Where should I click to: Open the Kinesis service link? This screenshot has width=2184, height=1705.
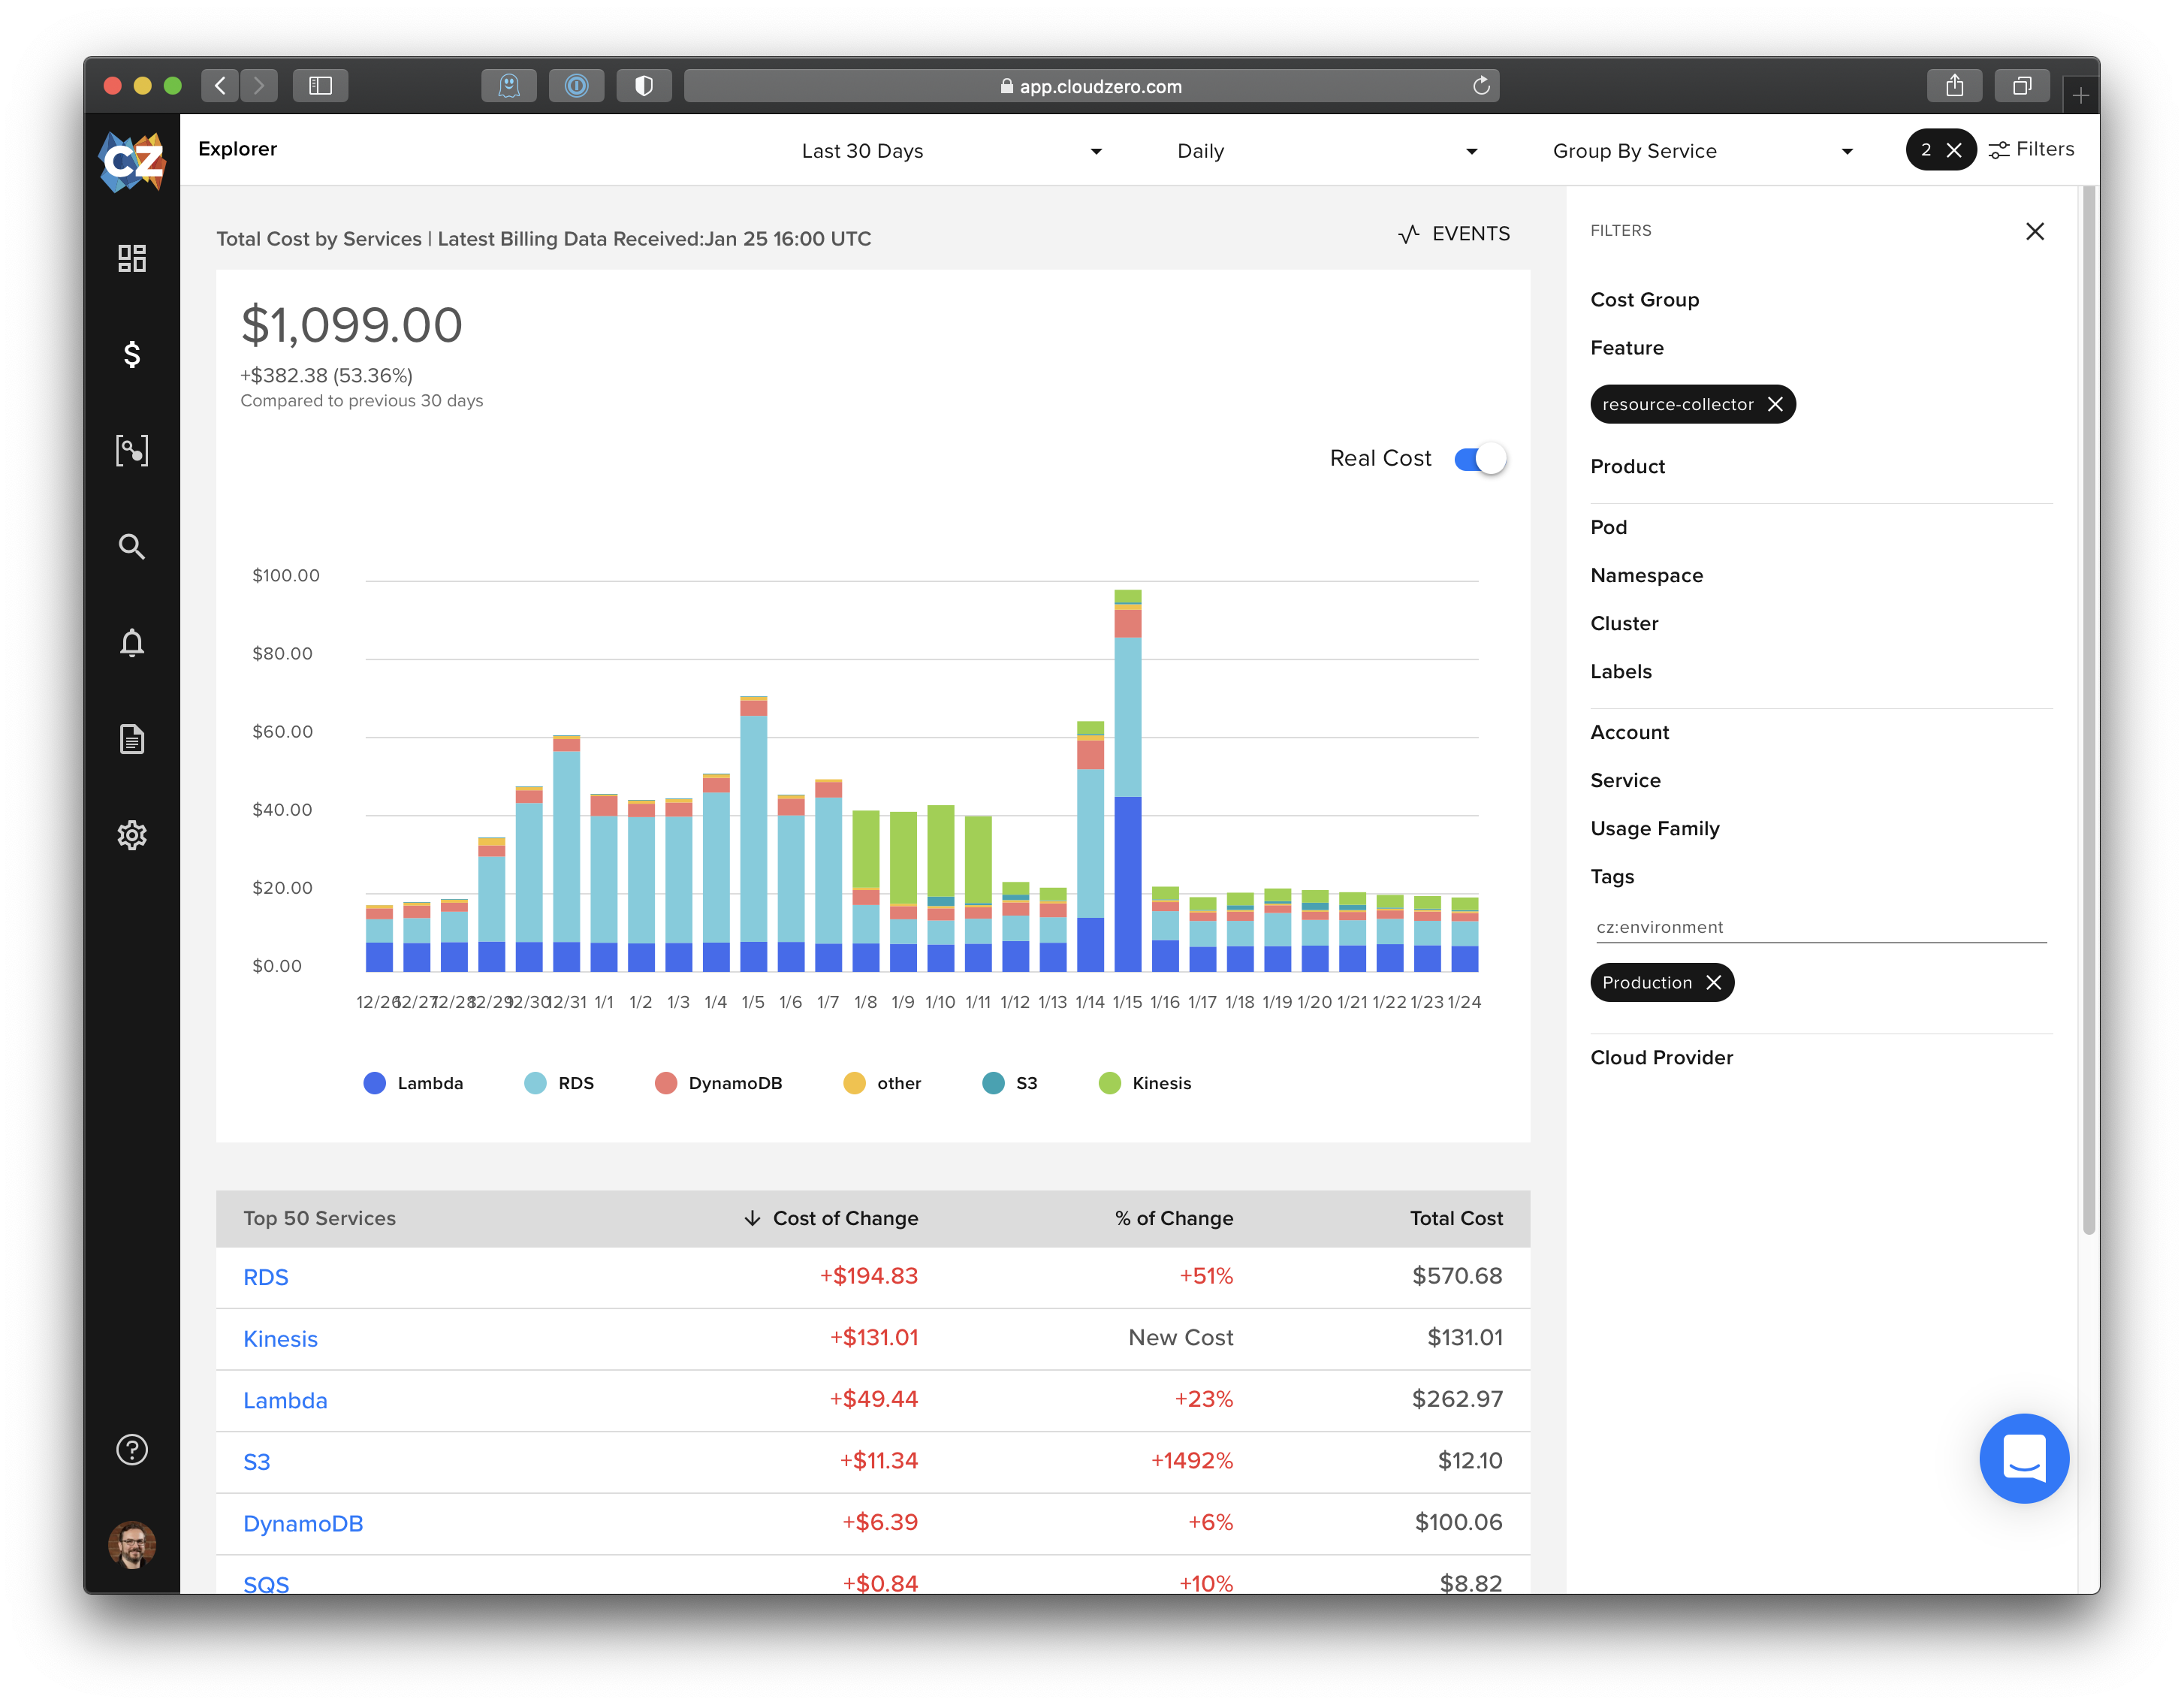(x=280, y=1339)
